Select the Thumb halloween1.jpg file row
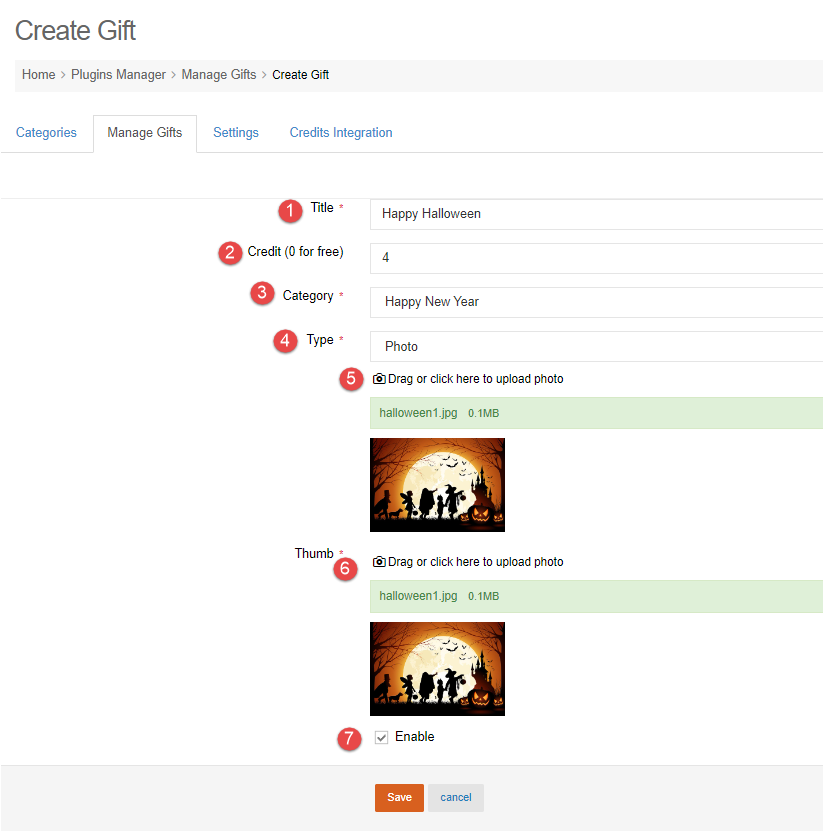Screen dimensions: 823x838 pyautogui.click(x=596, y=596)
